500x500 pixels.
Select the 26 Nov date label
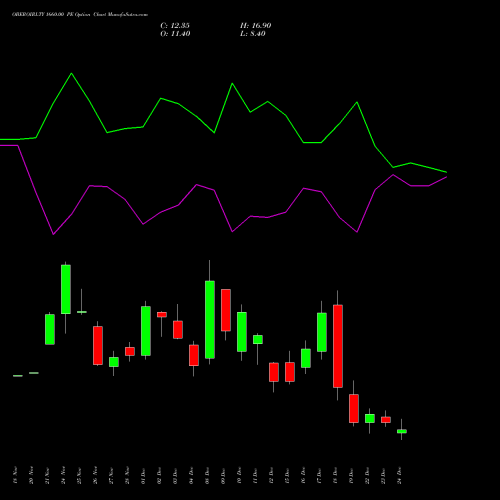95,475
